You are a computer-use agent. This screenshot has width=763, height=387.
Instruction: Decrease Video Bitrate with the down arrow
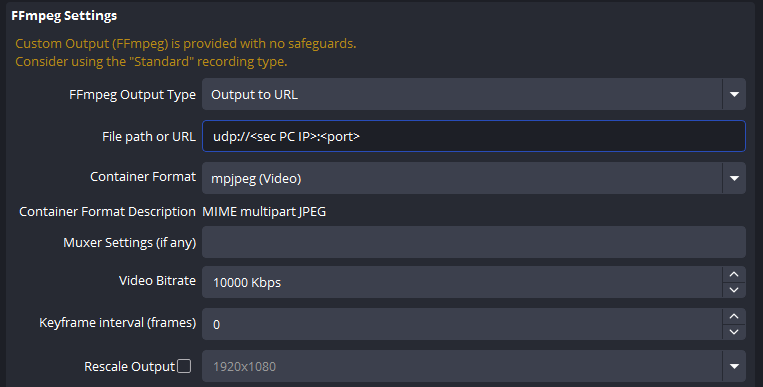click(734, 290)
